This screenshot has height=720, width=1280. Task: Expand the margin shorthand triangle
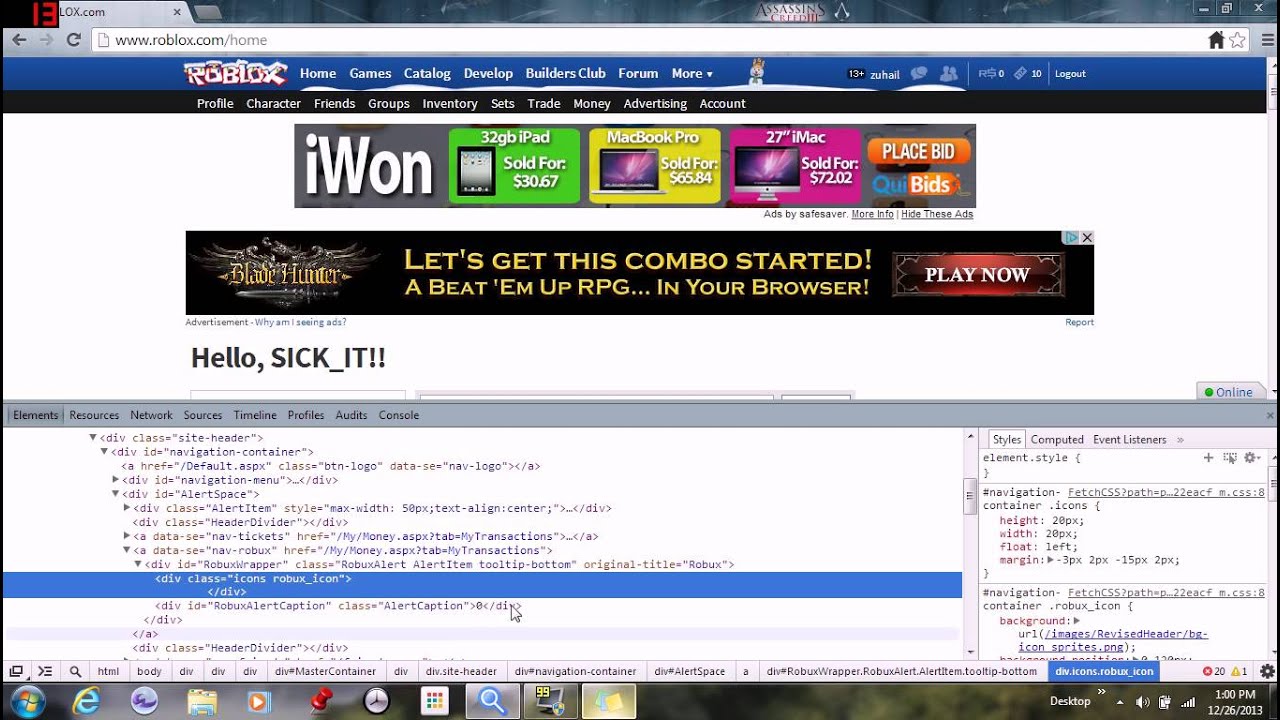click(1050, 560)
